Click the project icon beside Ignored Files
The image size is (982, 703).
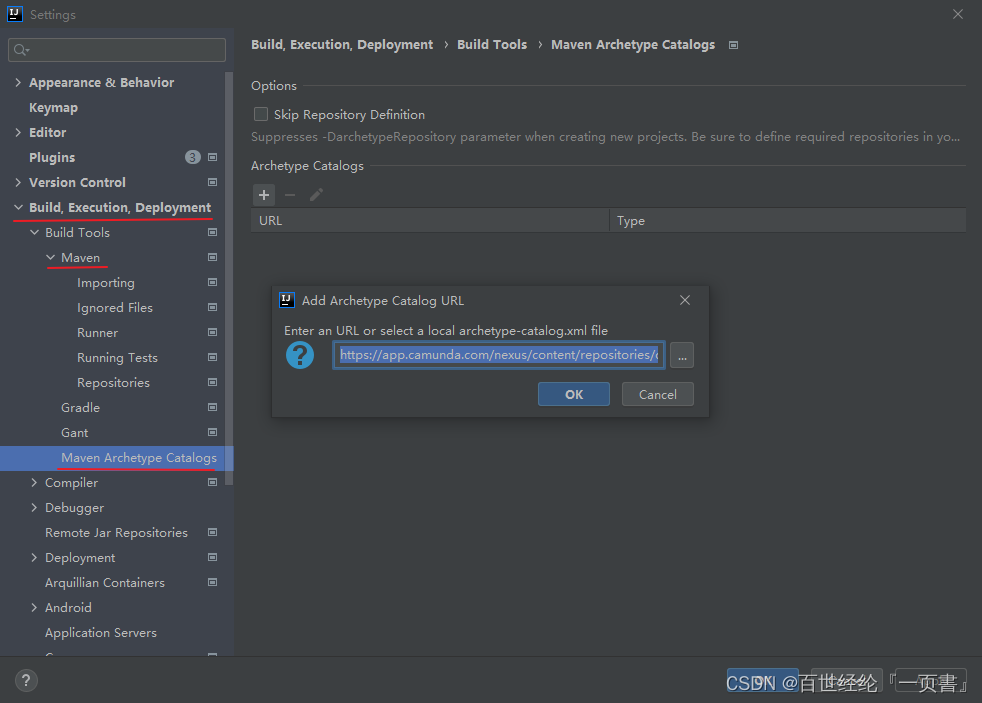212,307
